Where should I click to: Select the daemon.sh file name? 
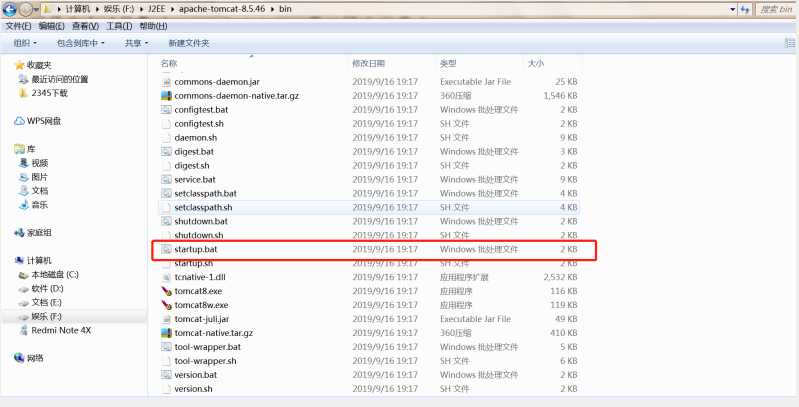tap(196, 138)
